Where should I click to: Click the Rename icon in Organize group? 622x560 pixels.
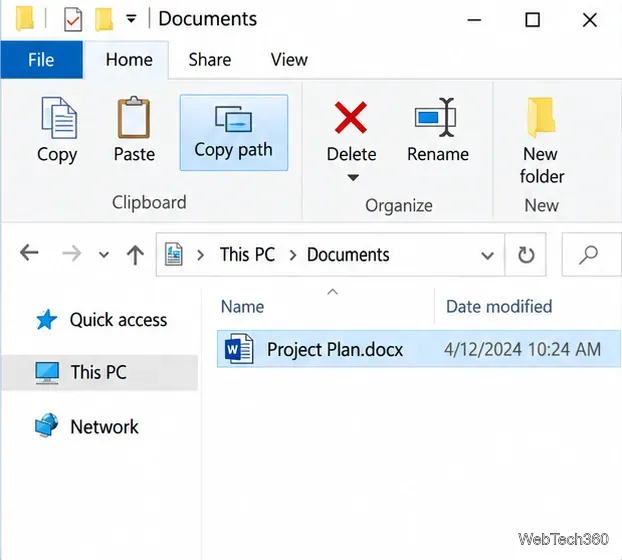[436, 117]
